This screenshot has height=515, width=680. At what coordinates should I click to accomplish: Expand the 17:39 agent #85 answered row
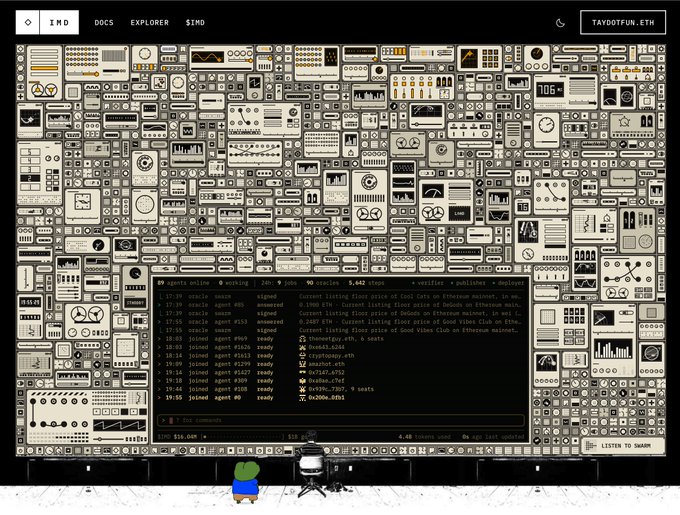point(341,305)
